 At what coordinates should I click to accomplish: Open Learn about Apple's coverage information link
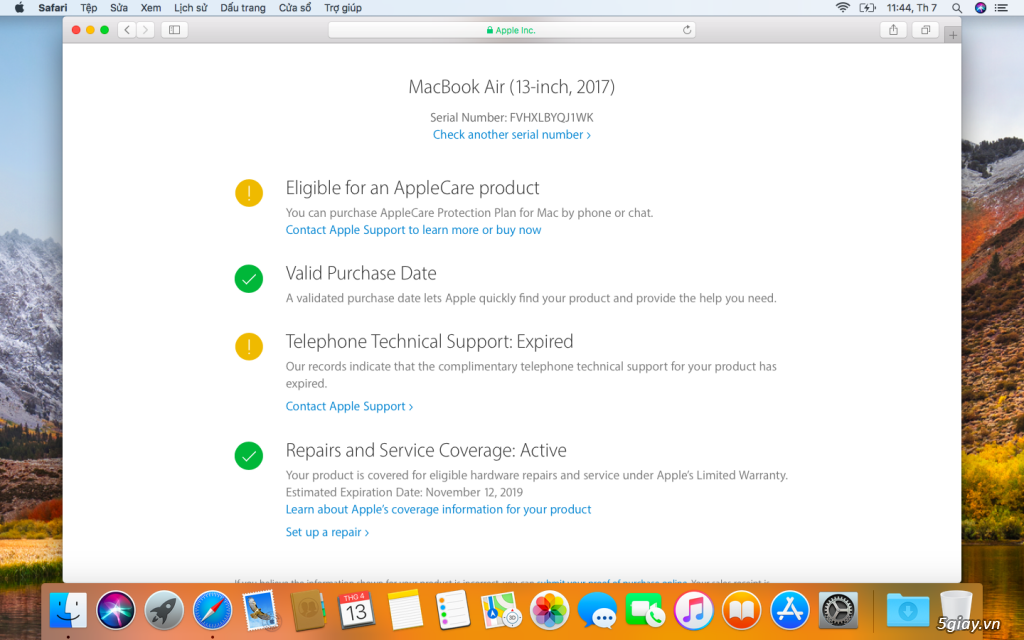438,509
